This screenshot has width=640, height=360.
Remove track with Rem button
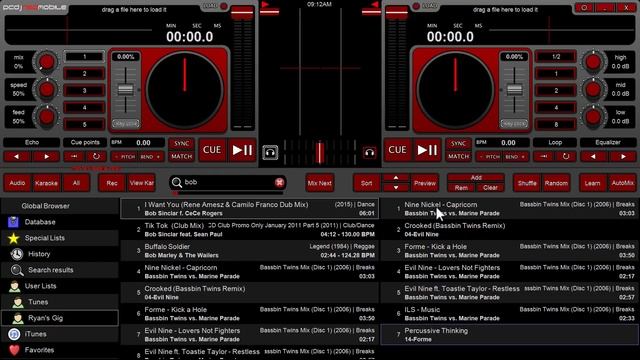(461, 188)
